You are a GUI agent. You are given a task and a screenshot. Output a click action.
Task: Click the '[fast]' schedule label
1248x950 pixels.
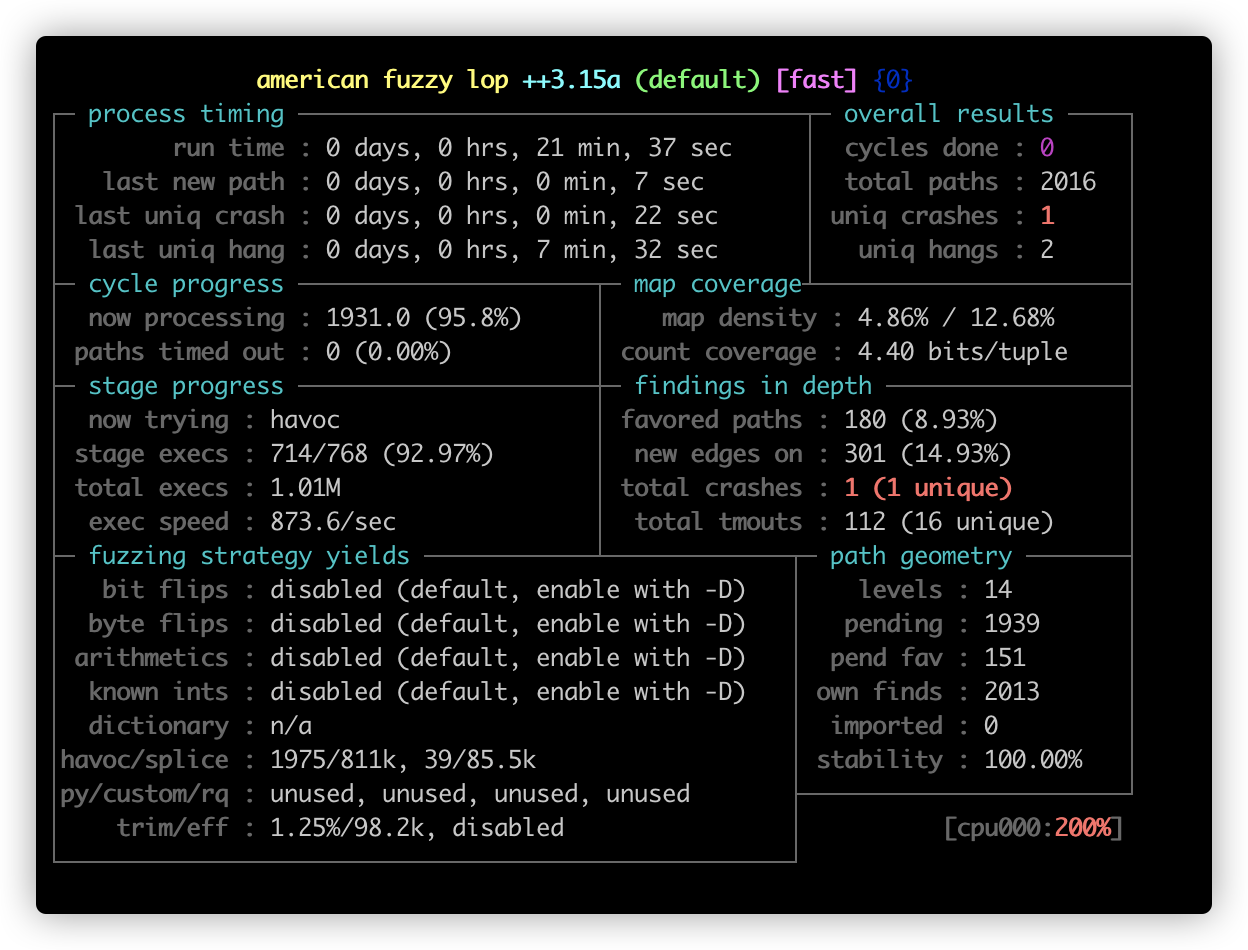(816, 80)
